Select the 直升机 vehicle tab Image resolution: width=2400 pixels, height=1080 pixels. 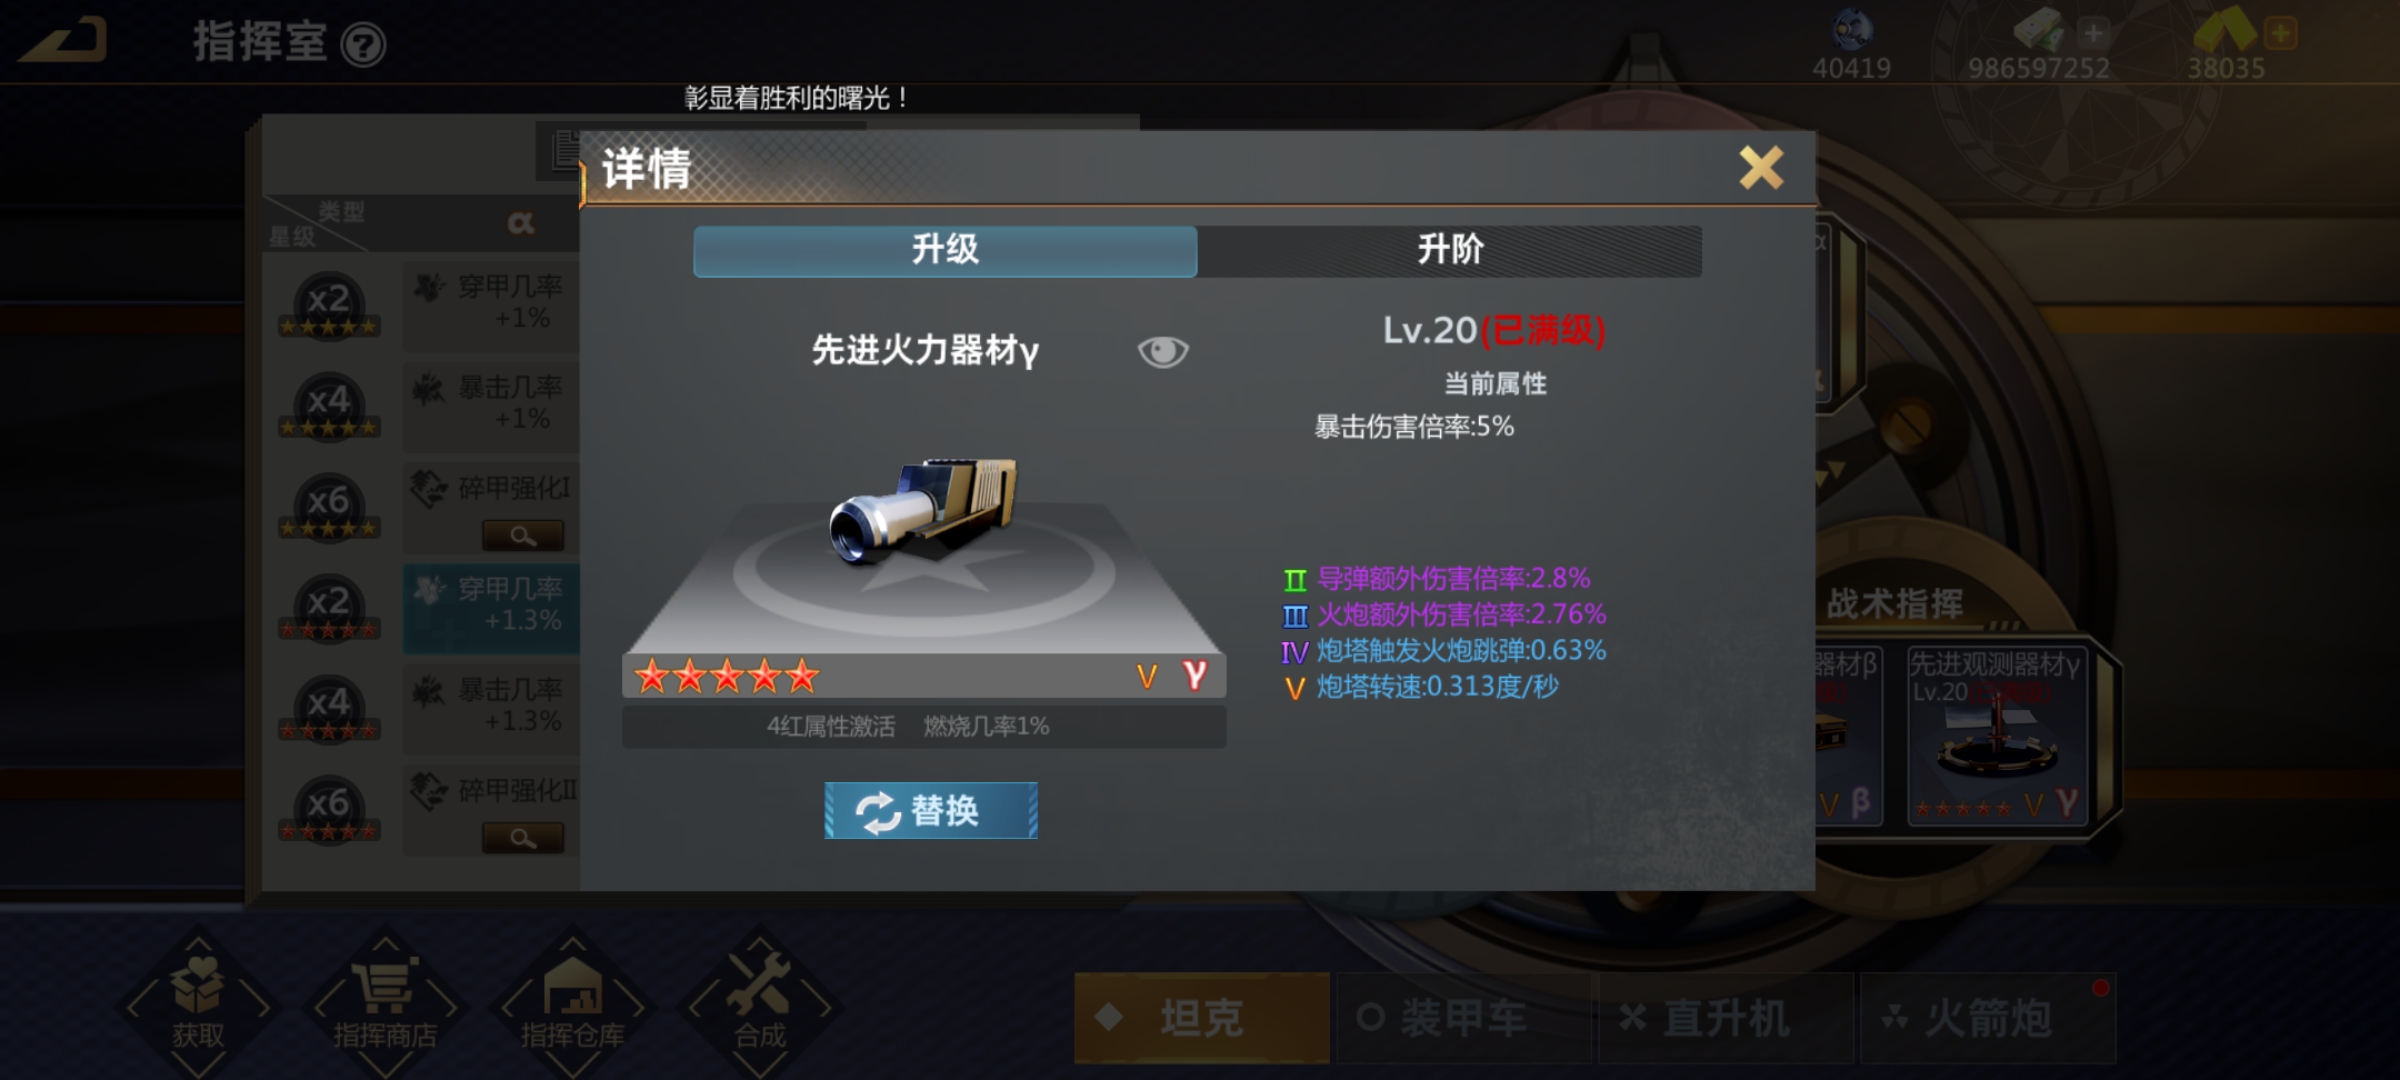[x=1725, y=1018]
